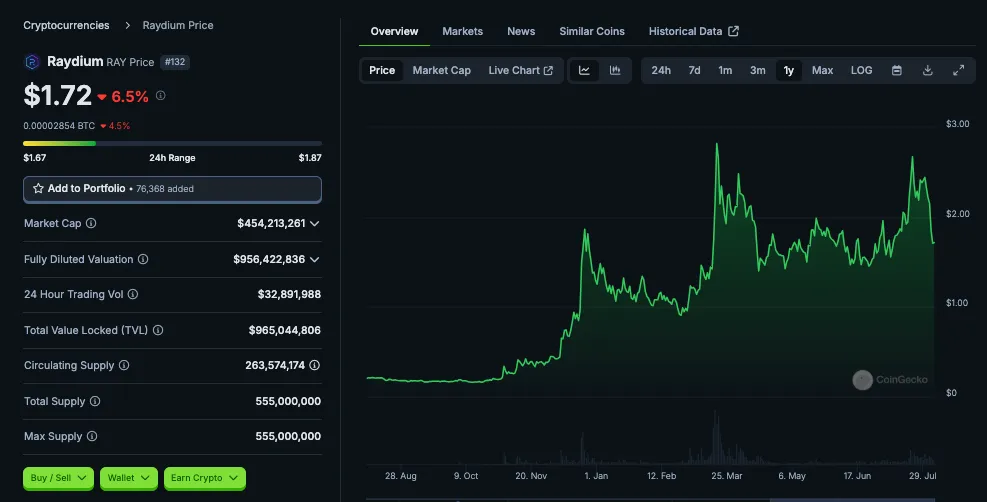The width and height of the screenshot is (987, 502).
Task: Open external link icon on Live Chart
Action: (x=548, y=70)
